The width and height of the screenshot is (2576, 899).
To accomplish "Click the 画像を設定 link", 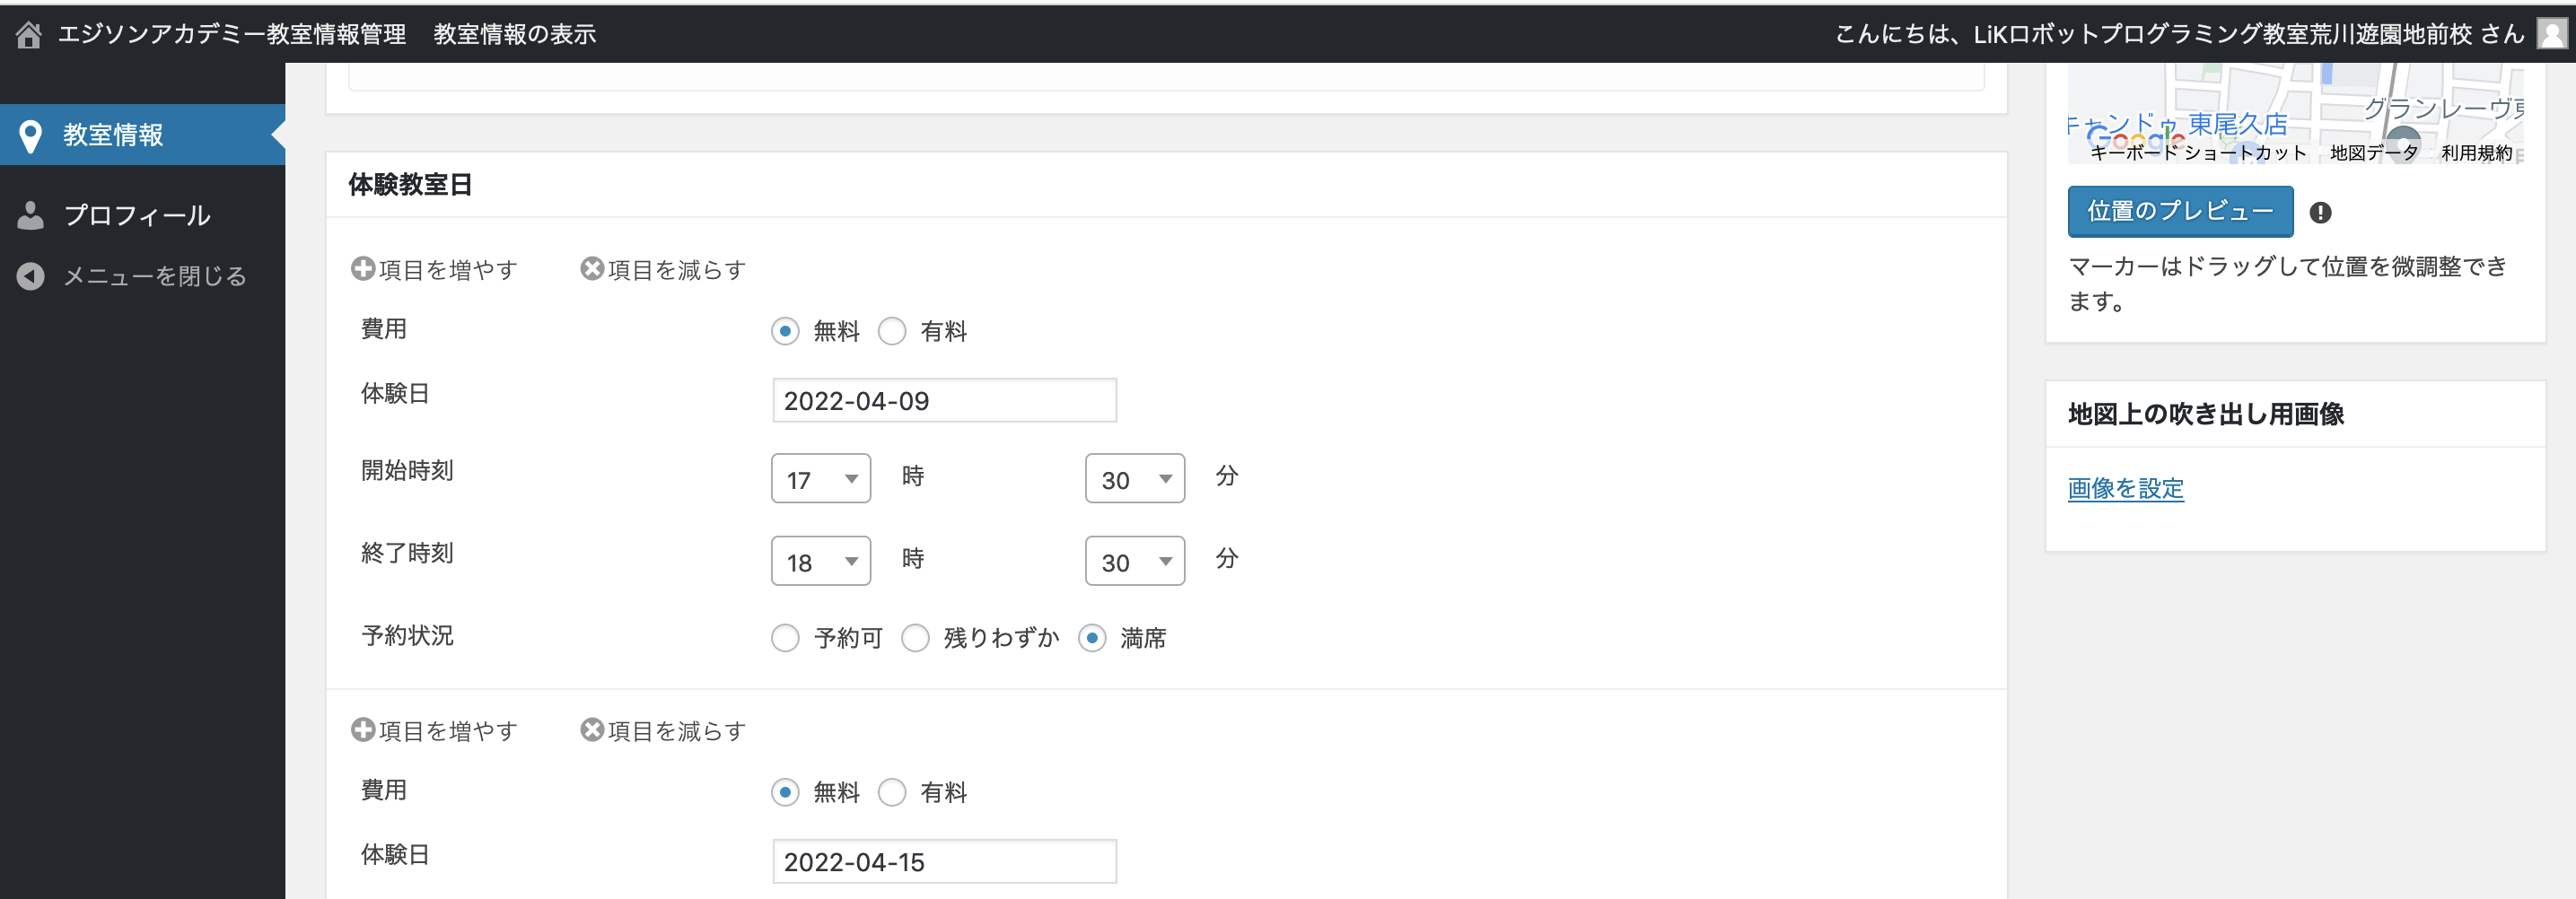I will click(2125, 488).
